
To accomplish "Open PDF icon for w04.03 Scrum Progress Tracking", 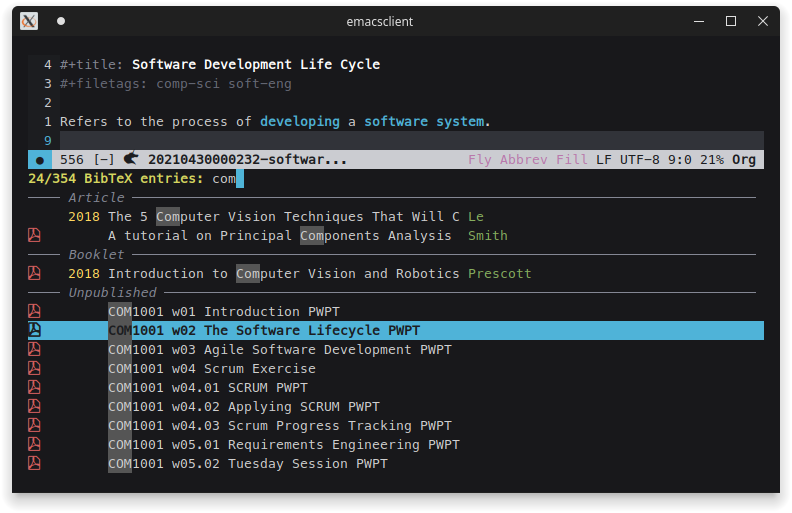I will tap(34, 425).
